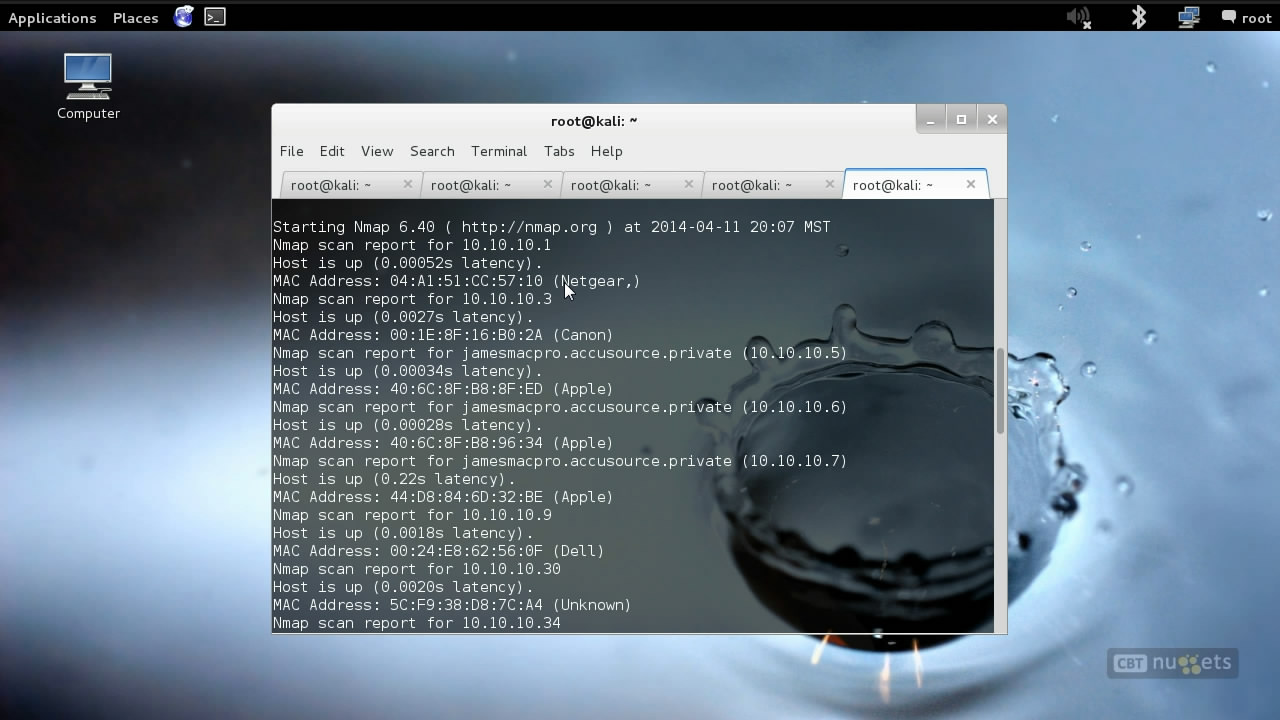Click the terminal title bar root@kali: ~
The height and width of the screenshot is (720, 1280).
point(594,121)
